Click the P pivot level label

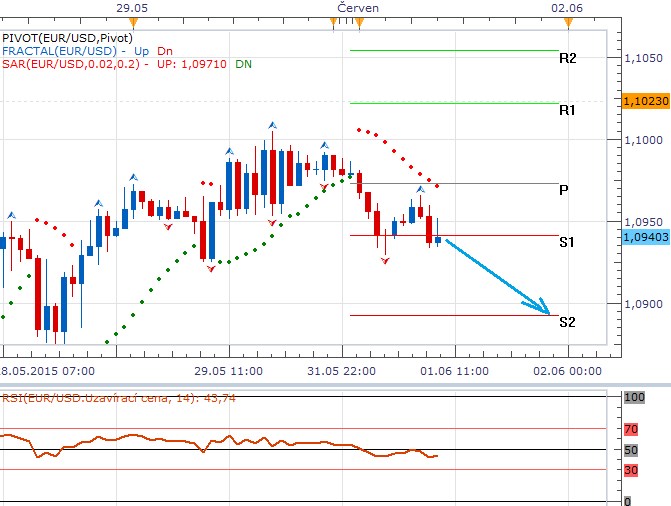point(564,189)
